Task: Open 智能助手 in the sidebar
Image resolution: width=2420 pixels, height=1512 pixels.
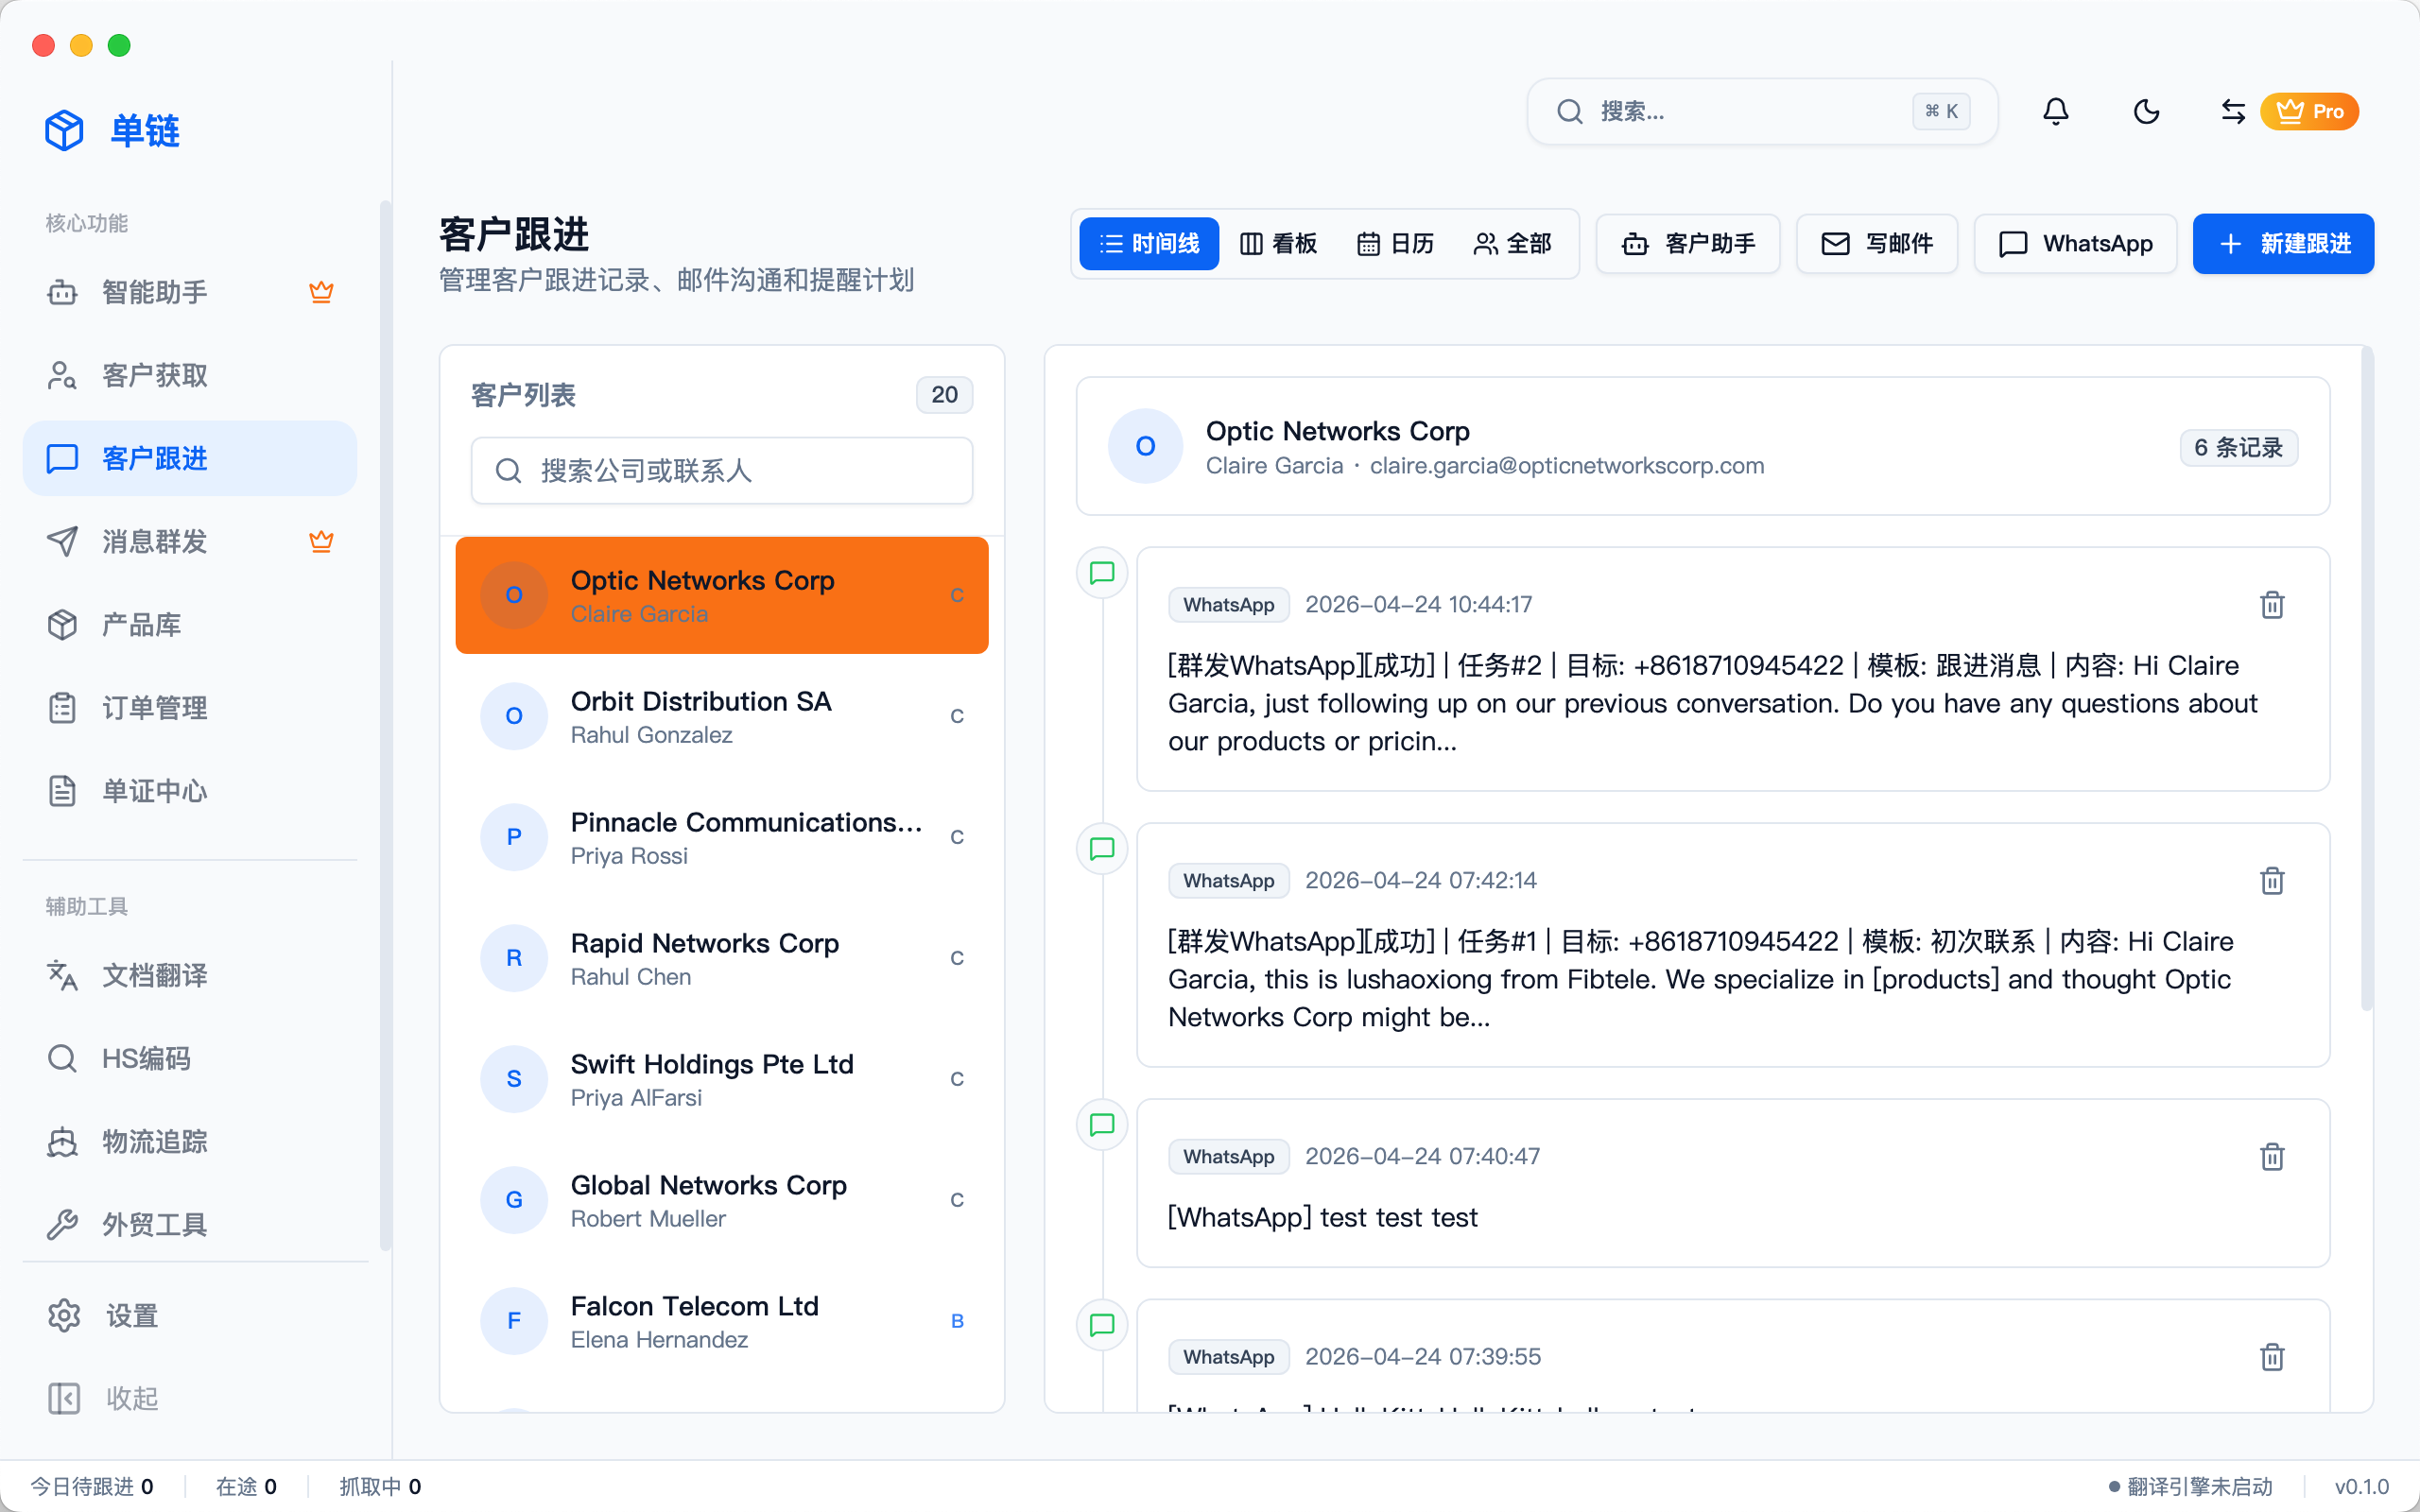Action: [155, 292]
